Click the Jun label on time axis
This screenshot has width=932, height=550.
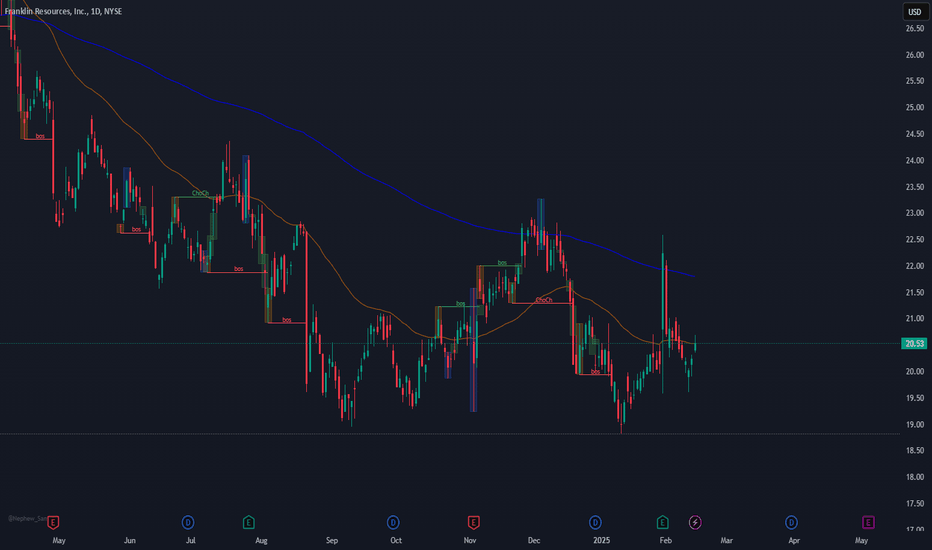(x=130, y=540)
